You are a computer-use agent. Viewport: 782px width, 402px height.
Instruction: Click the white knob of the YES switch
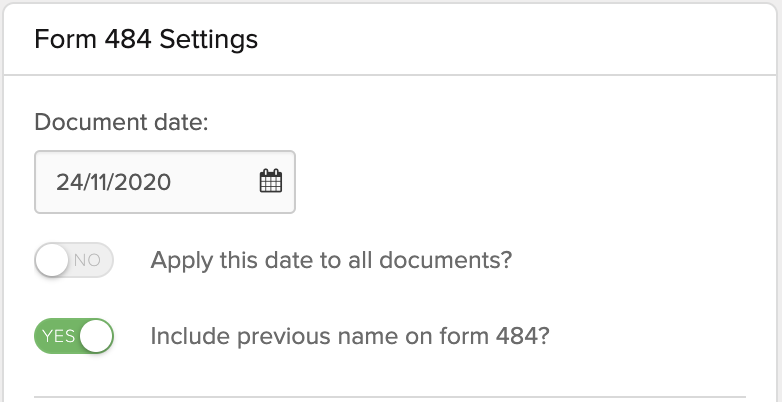(96, 336)
